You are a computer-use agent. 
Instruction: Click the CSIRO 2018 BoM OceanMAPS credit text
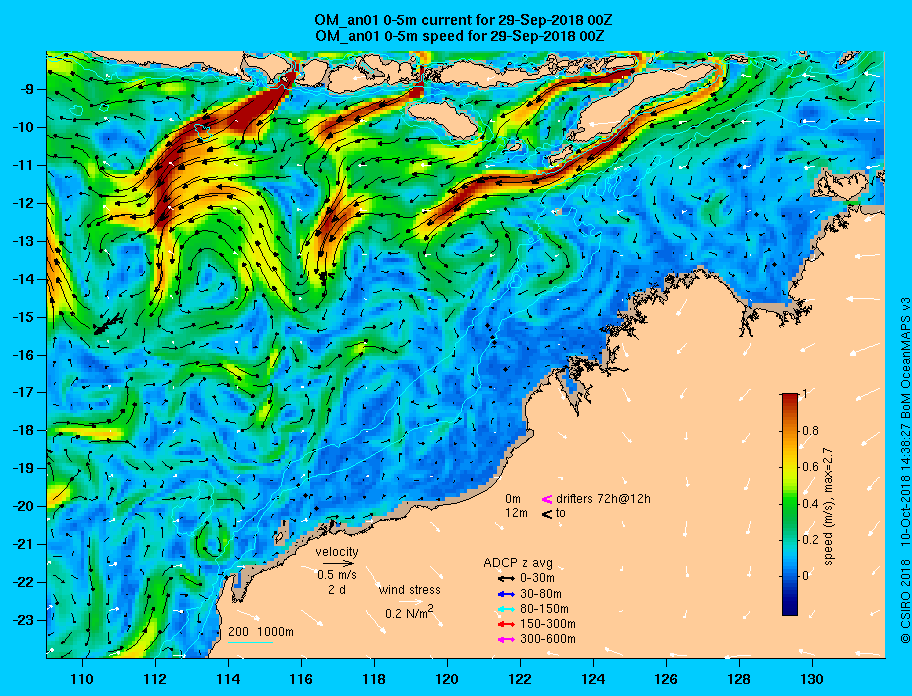pos(904,471)
